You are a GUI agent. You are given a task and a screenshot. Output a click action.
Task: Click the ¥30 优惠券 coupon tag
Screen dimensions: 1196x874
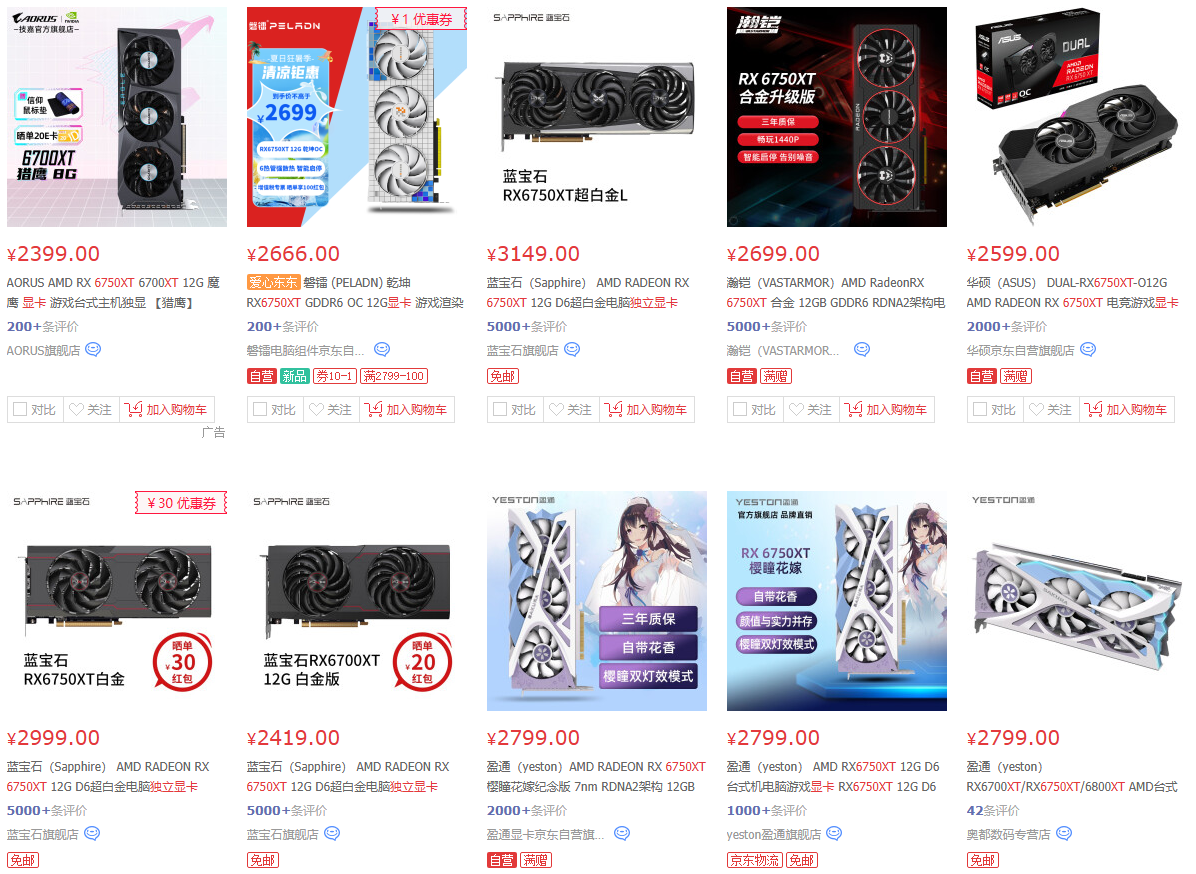pos(182,503)
